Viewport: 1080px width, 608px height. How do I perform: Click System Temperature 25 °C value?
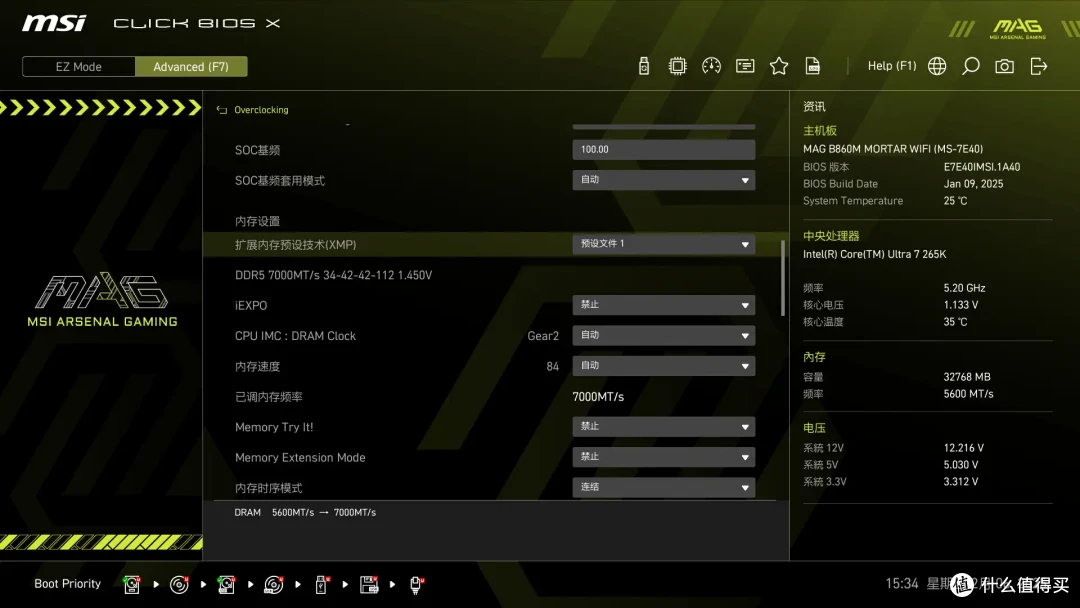tap(955, 201)
